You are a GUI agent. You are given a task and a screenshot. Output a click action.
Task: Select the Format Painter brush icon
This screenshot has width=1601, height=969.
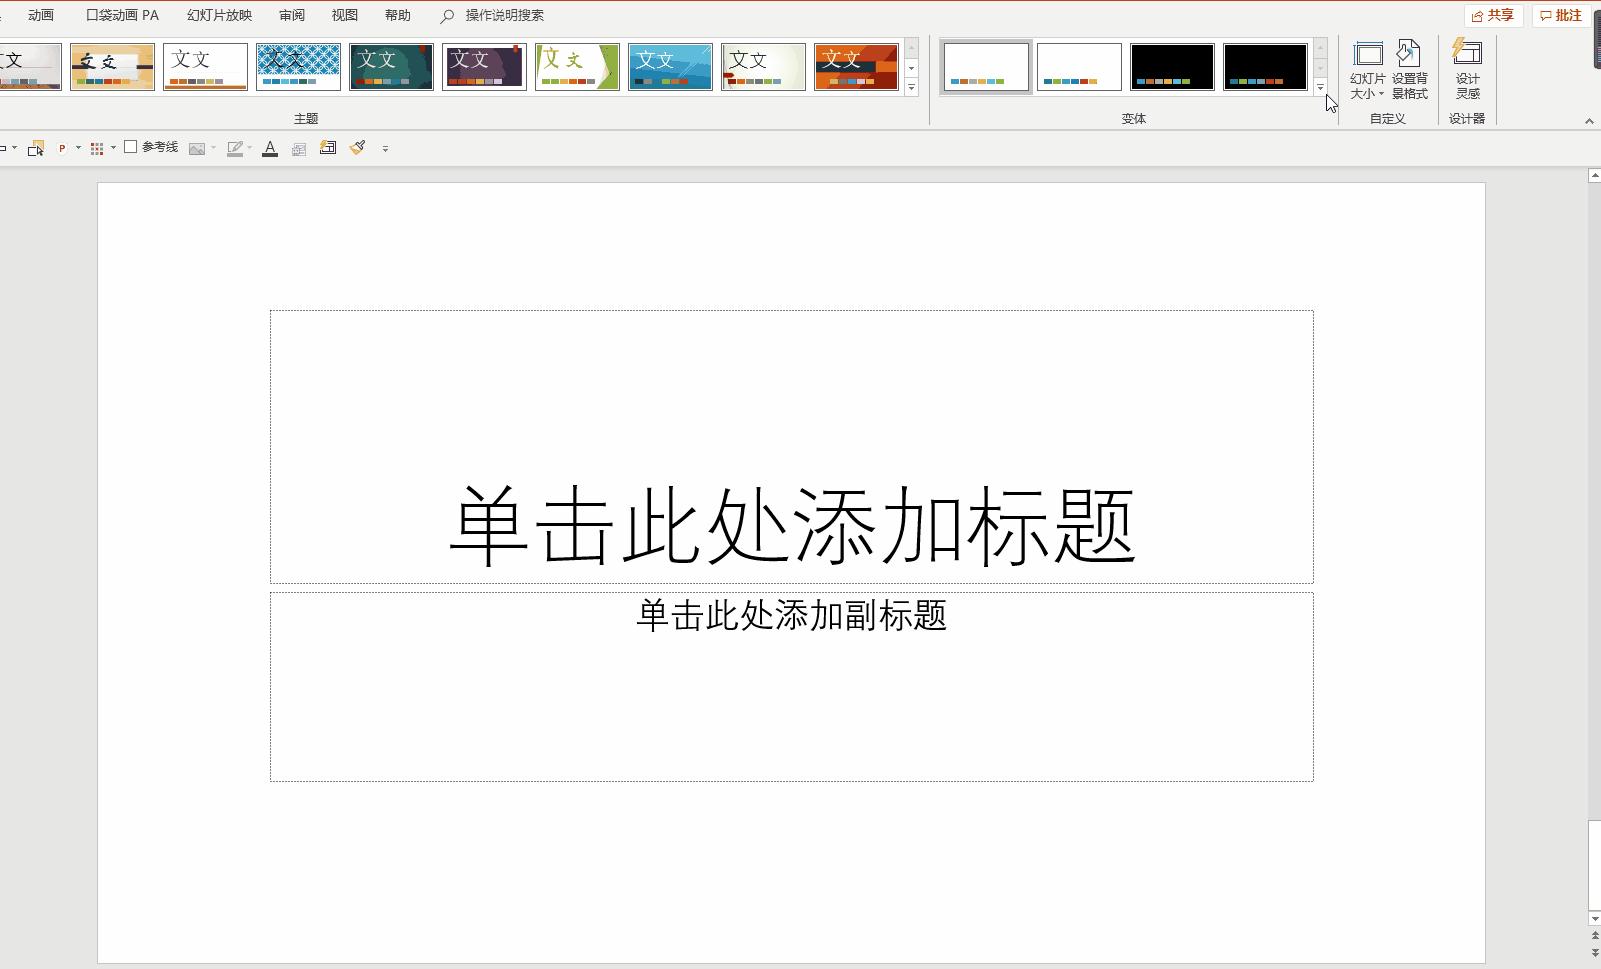pyautogui.click(x=357, y=147)
